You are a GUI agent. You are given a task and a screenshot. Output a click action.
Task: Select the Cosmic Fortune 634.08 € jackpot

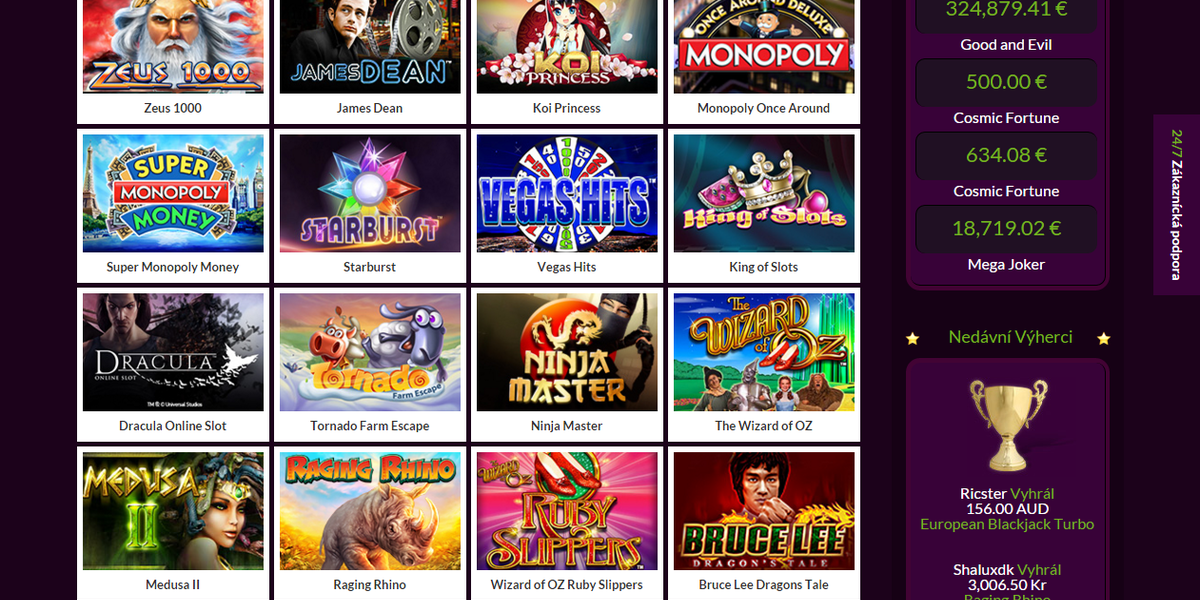coord(1008,155)
